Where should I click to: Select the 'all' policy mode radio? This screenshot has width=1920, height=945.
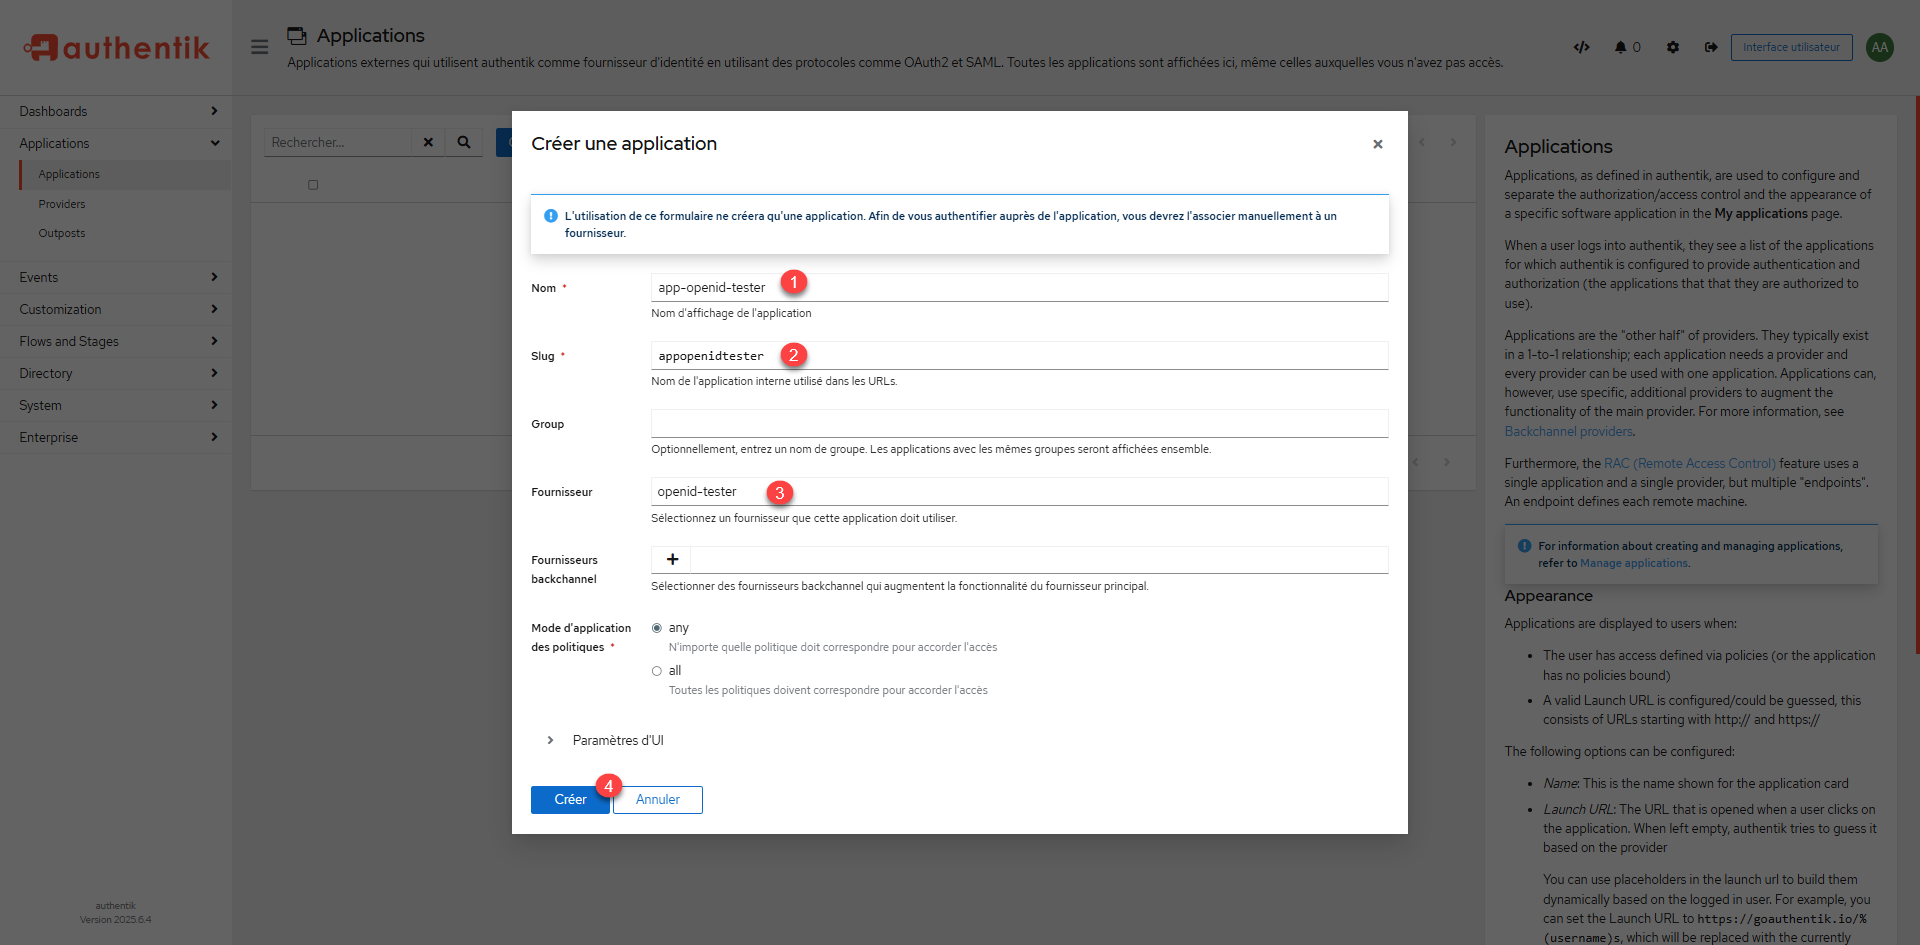tap(657, 671)
